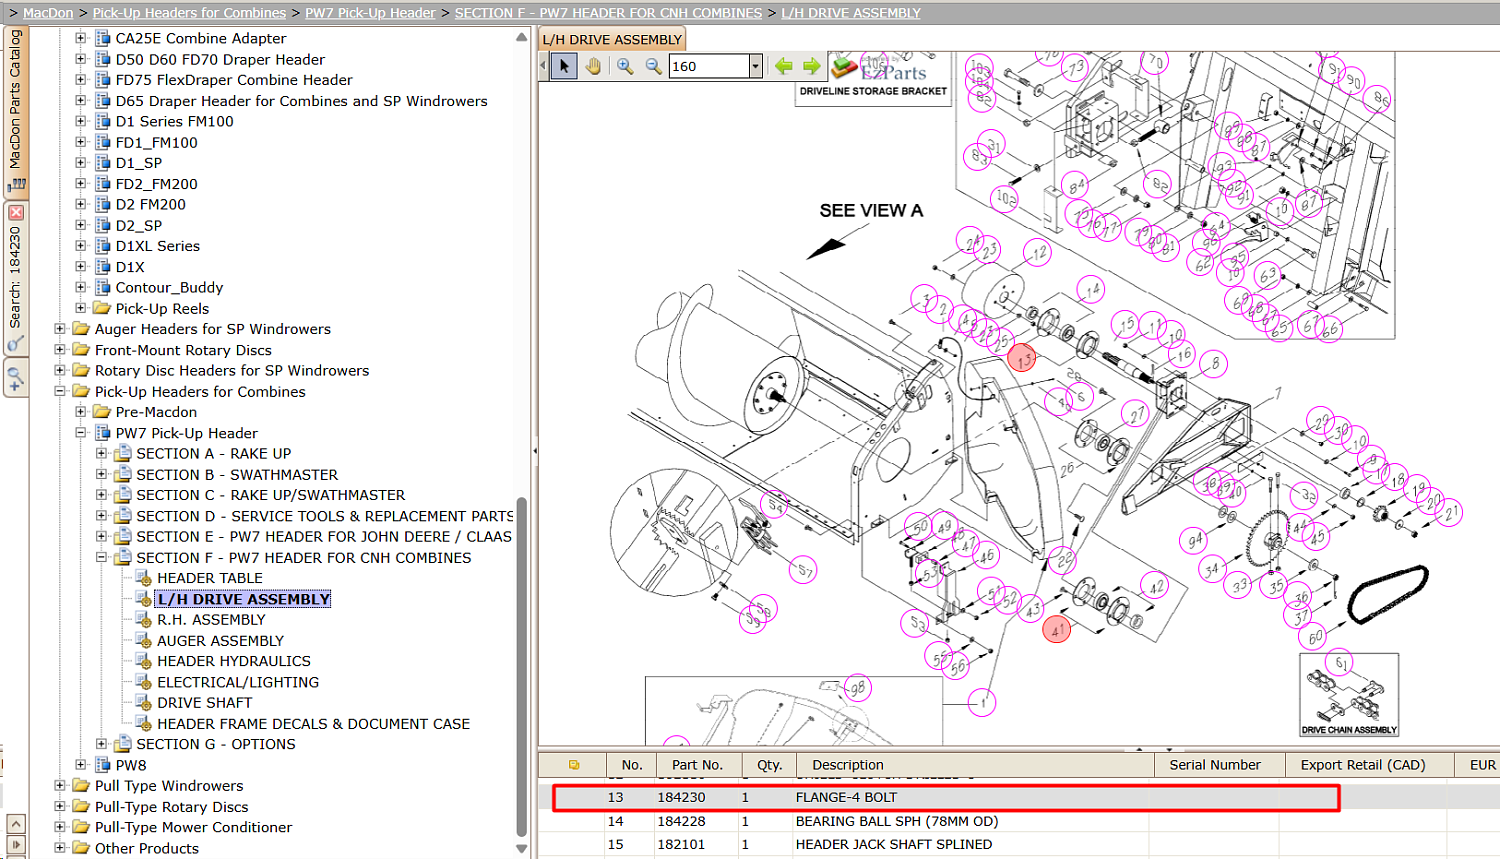Open the new search magnifier tab

[15, 380]
